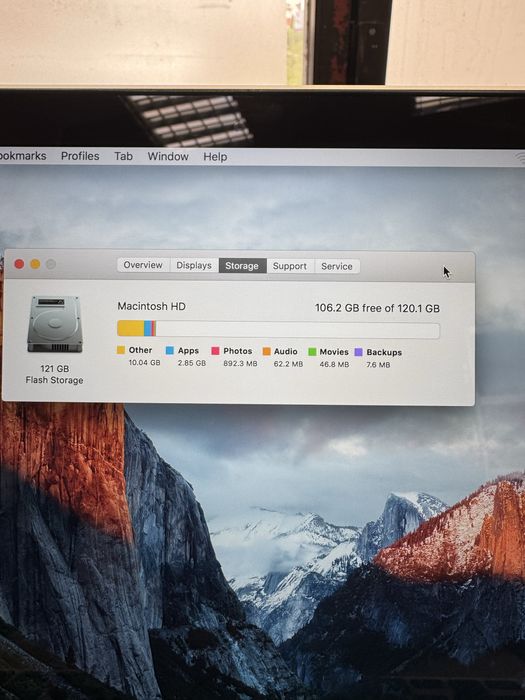
Task: Click the 'Apps' legend label
Action: coord(188,350)
